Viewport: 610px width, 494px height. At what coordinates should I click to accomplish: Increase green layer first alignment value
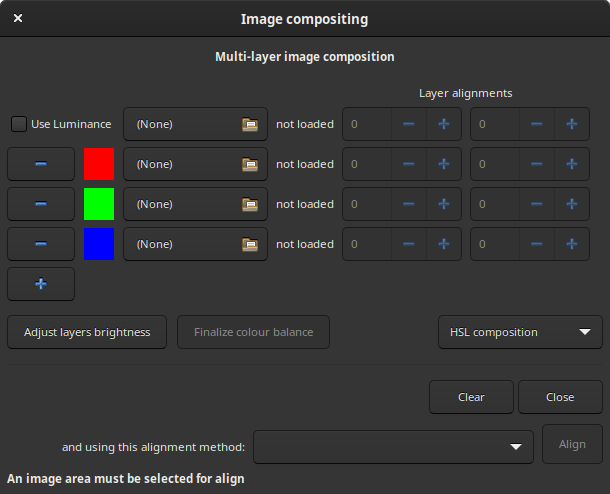pyautogui.click(x=444, y=204)
